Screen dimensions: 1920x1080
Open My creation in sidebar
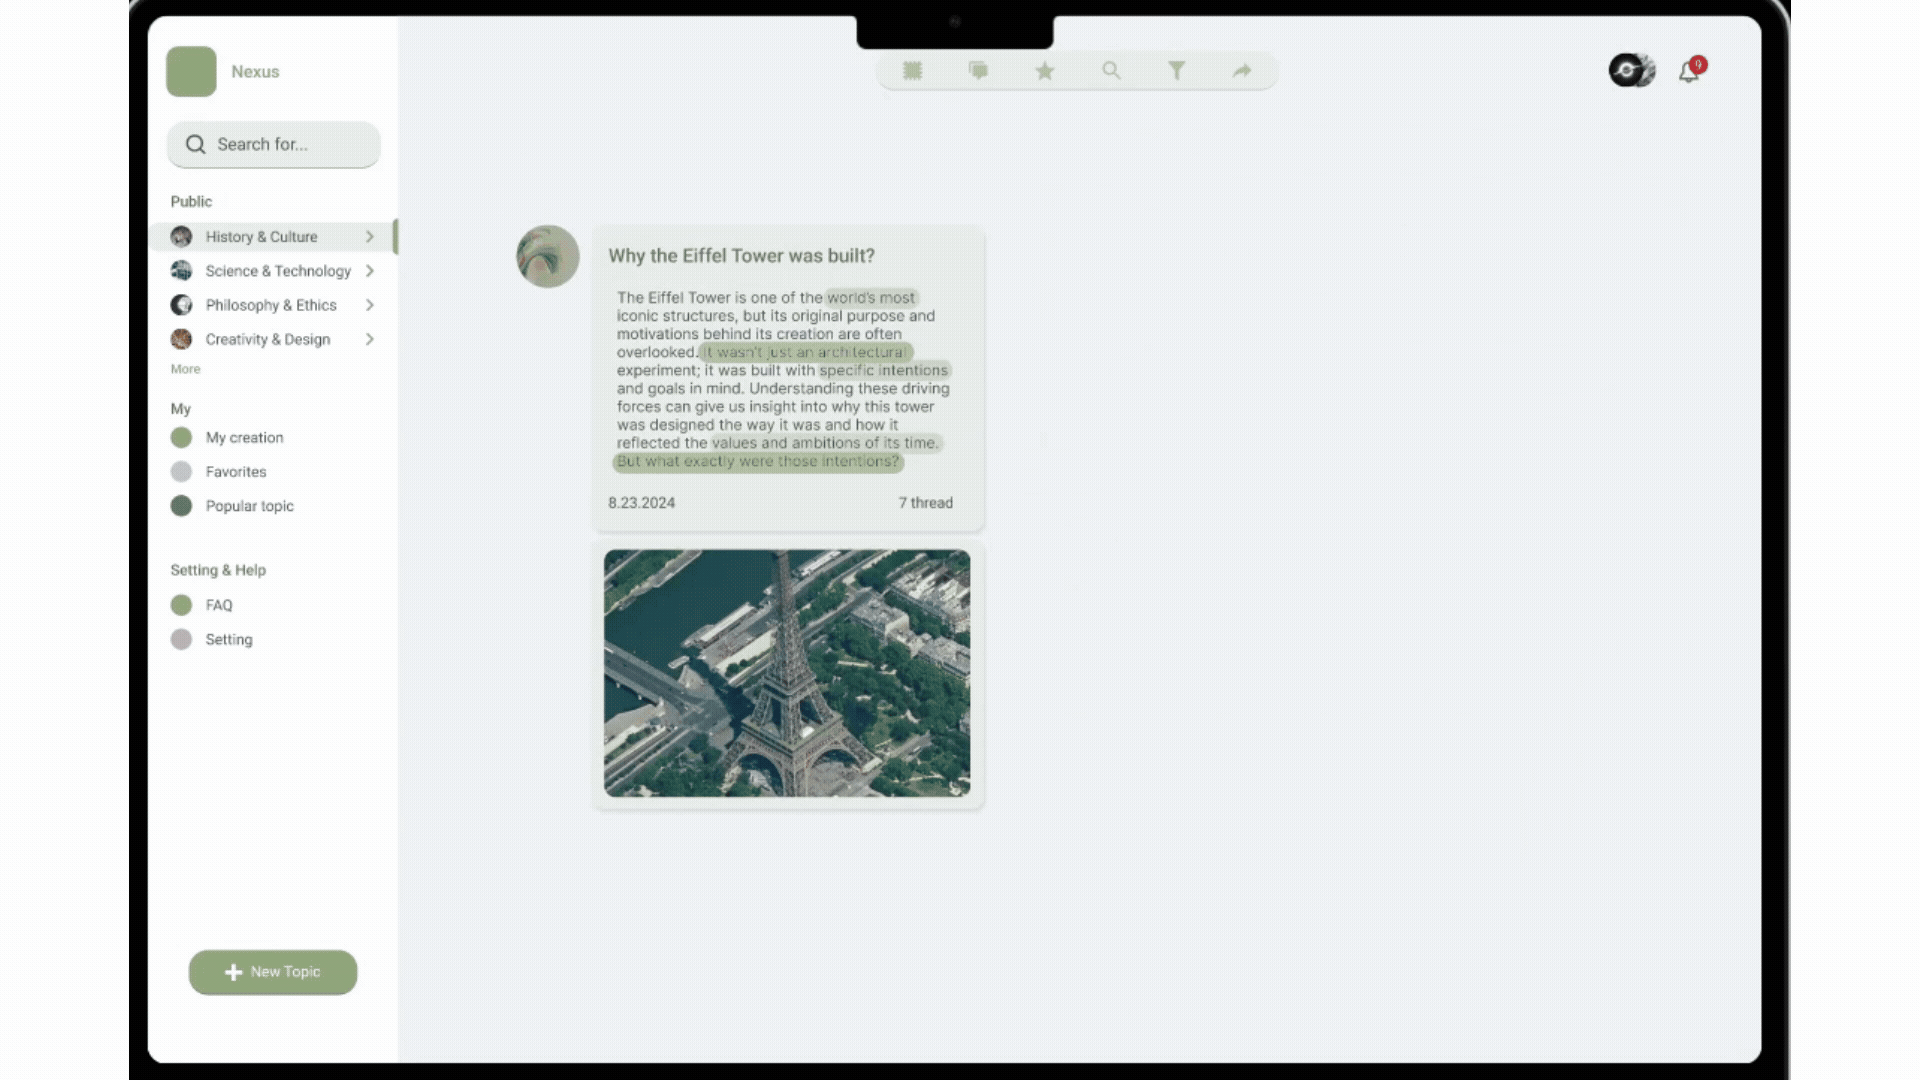tap(244, 438)
